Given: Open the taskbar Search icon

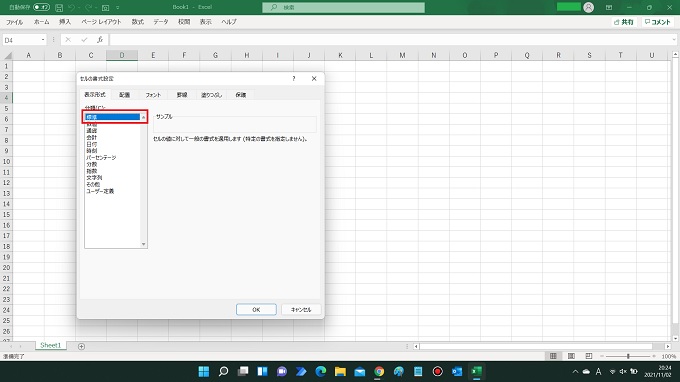Looking at the screenshot, I should point(223,372).
